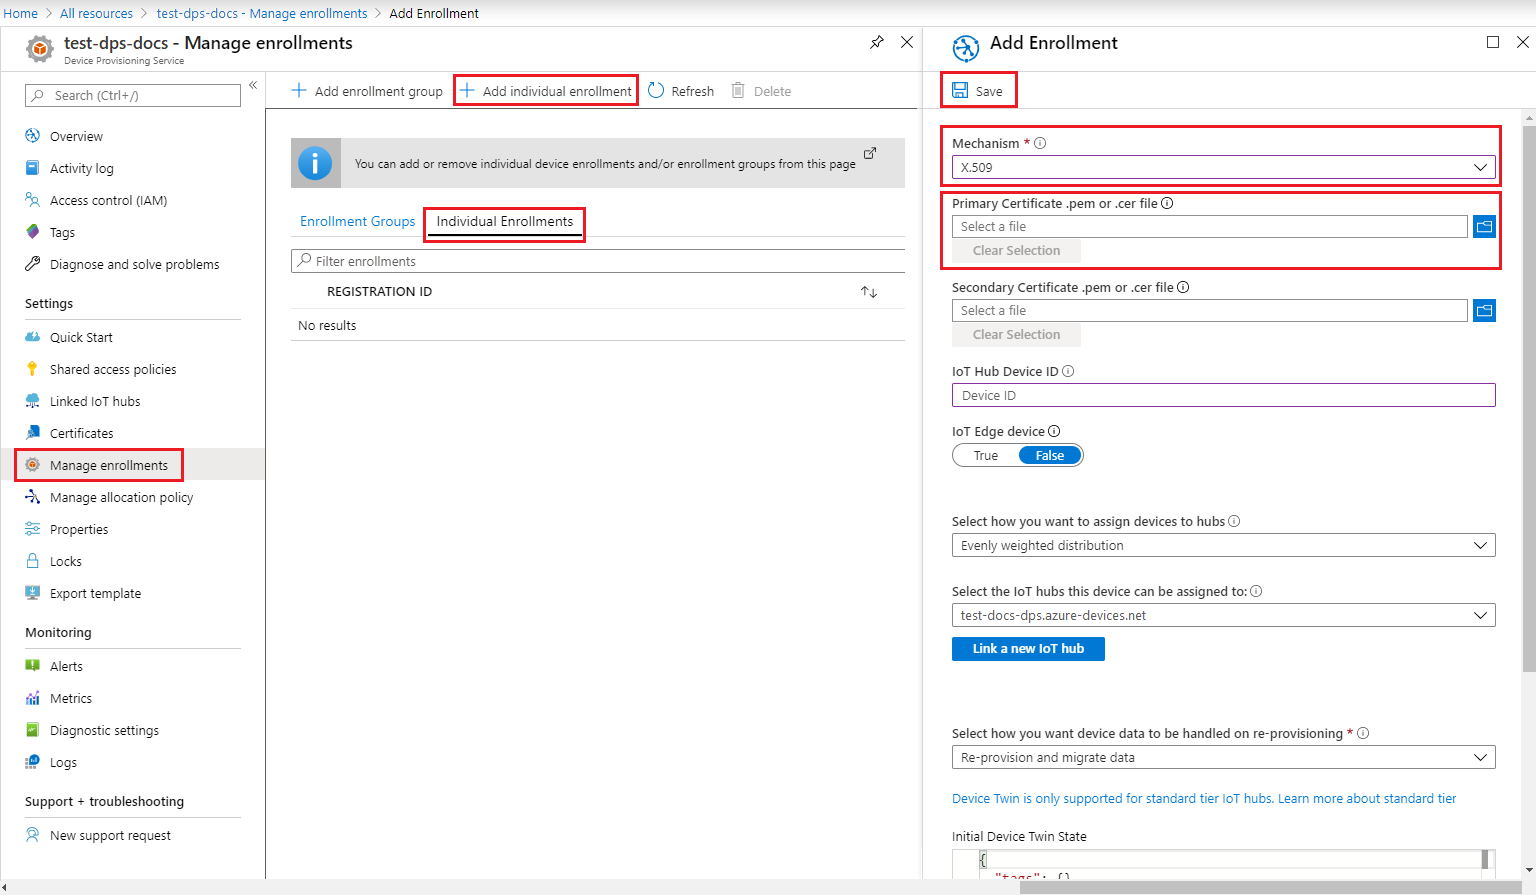This screenshot has width=1536, height=896.
Task: Go to Home breadcrumb
Action: click(20, 13)
